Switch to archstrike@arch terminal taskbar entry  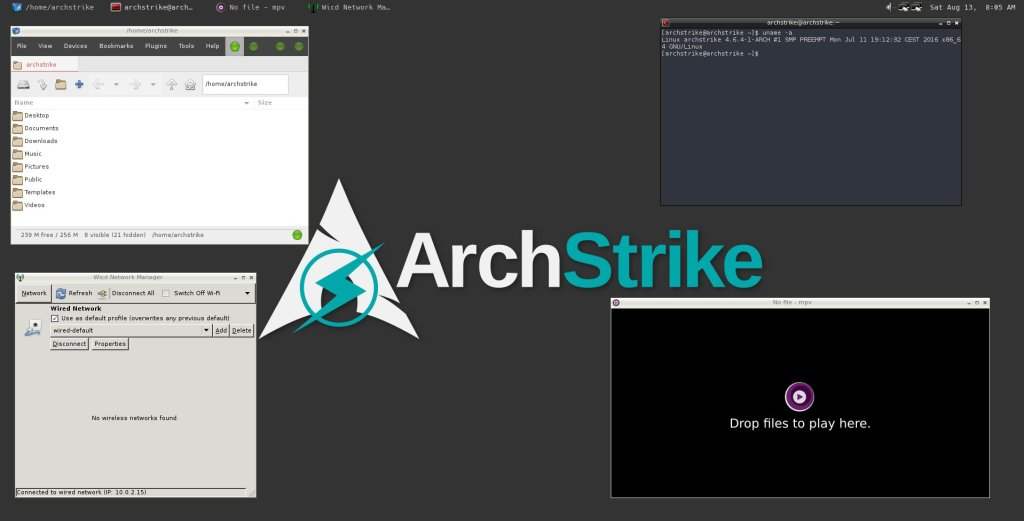click(x=152, y=7)
